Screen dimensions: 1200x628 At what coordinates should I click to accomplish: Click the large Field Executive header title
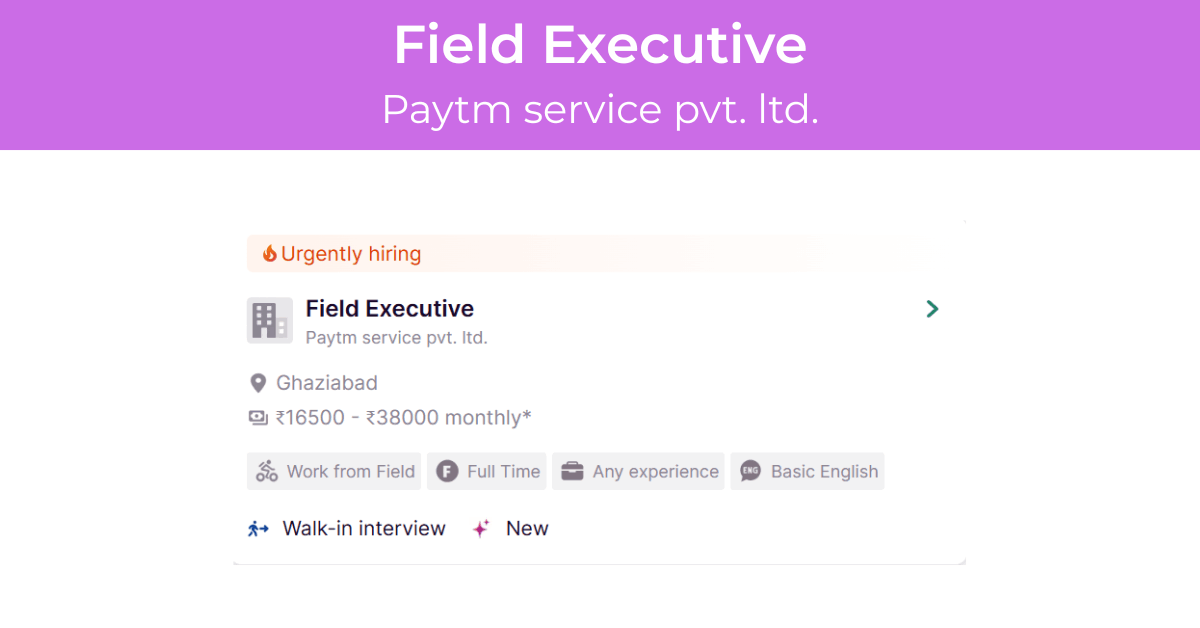coord(600,45)
